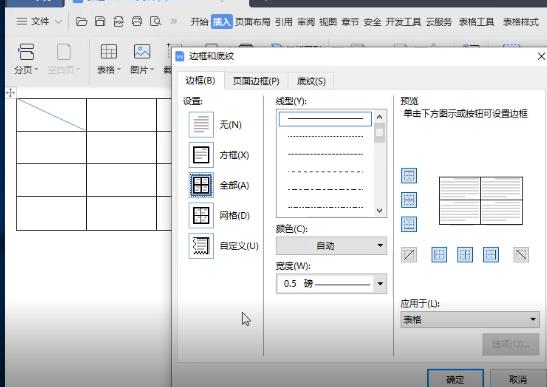Select the 全部(A) all borders setting

[x=201, y=185]
